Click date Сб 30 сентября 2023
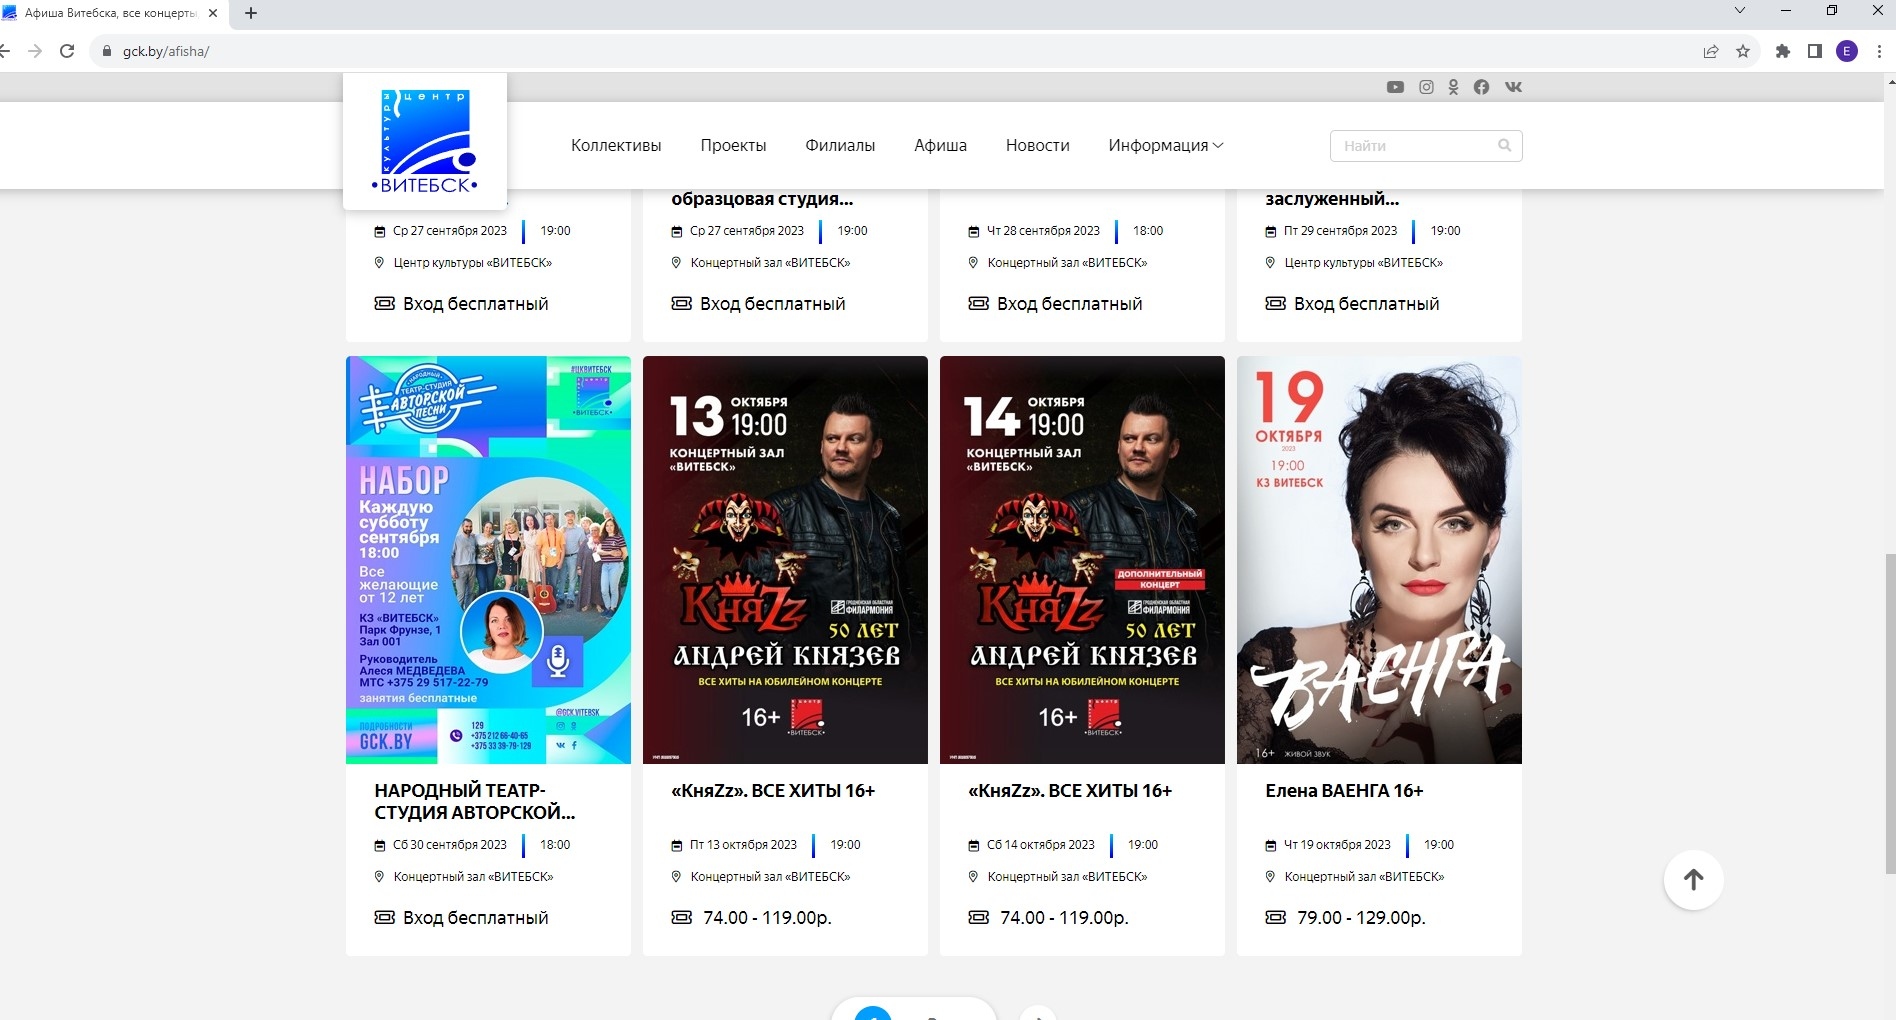The width and height of the screenshot is (1896, 1020). click(450, 845)
